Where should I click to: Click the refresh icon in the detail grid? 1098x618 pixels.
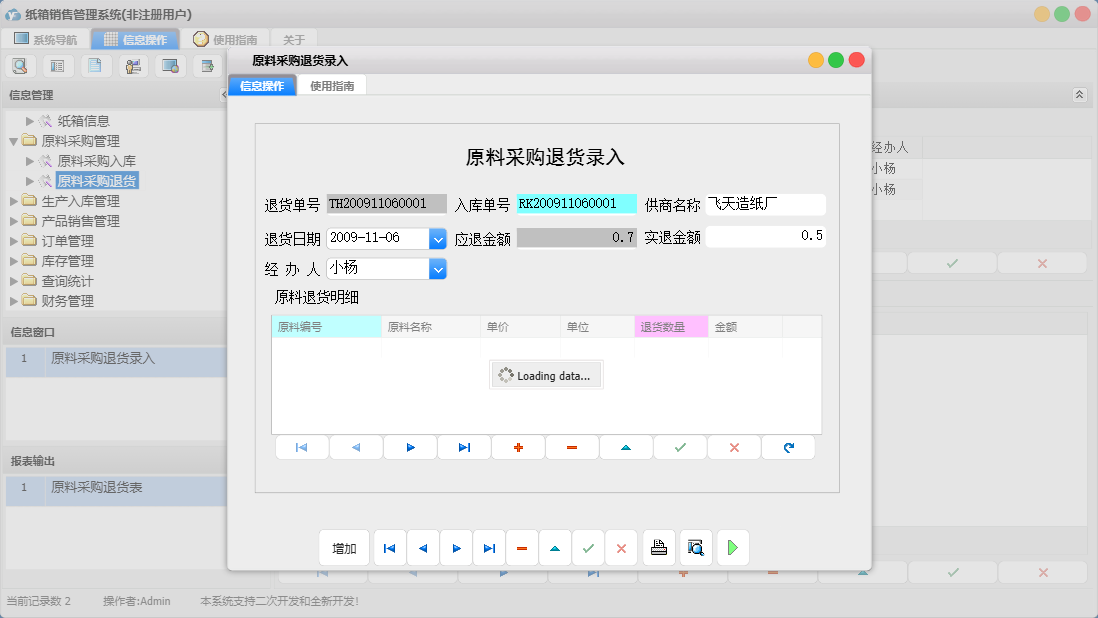pos(788,447)
